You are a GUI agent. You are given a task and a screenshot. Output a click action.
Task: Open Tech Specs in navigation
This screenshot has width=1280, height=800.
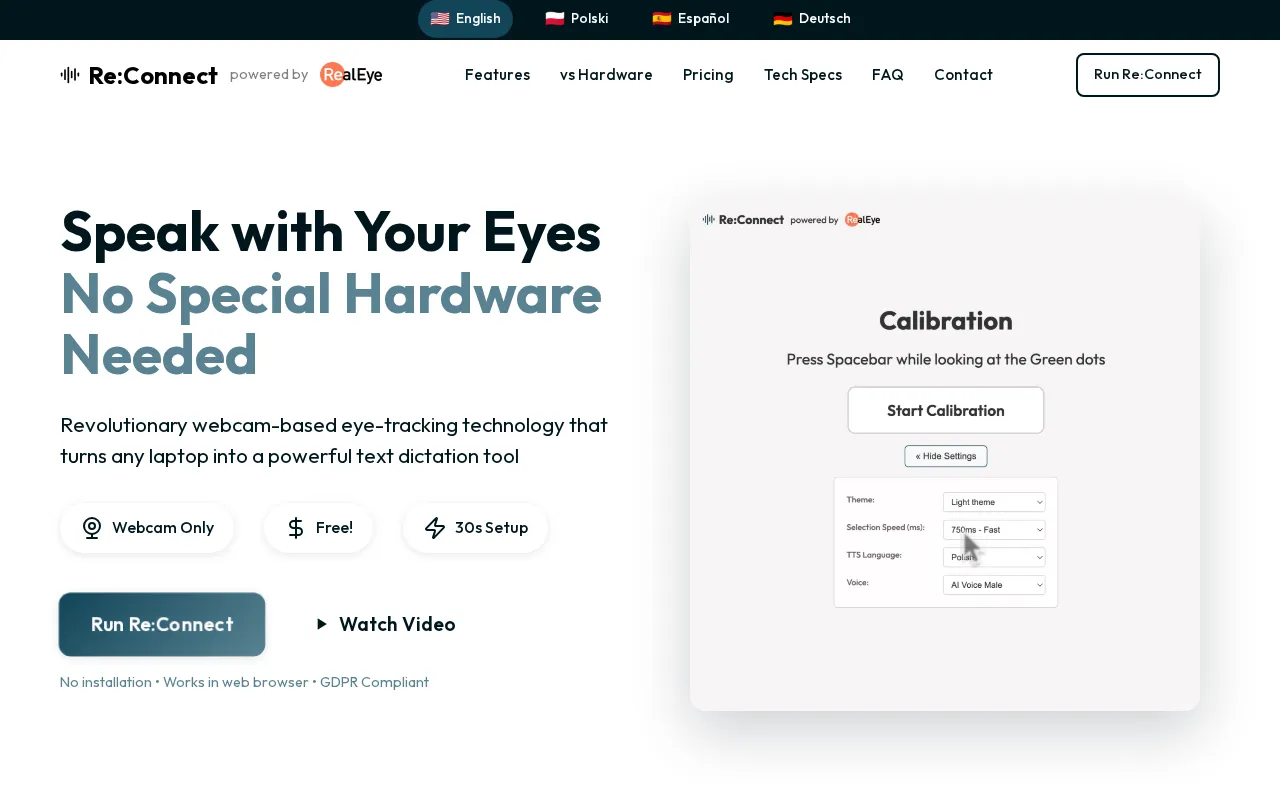803,75
